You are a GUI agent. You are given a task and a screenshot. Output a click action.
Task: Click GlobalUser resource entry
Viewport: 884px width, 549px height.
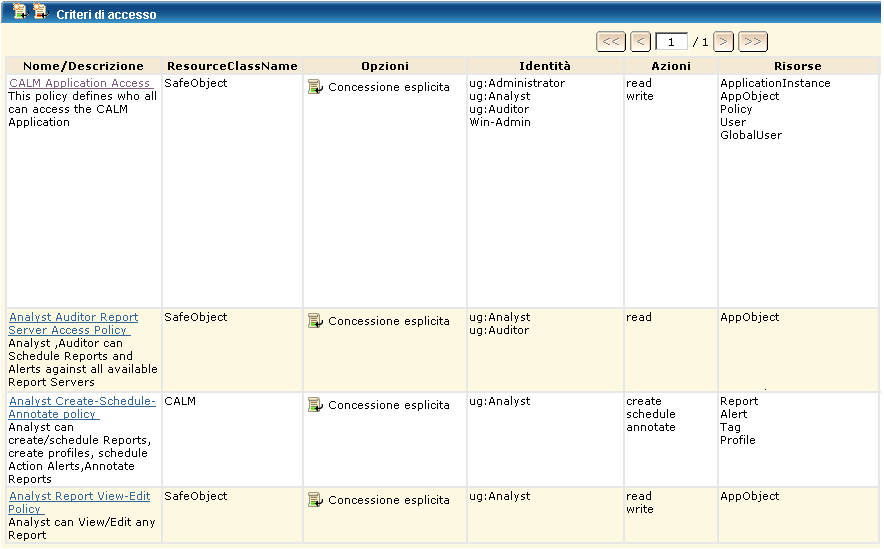[751, 135]
